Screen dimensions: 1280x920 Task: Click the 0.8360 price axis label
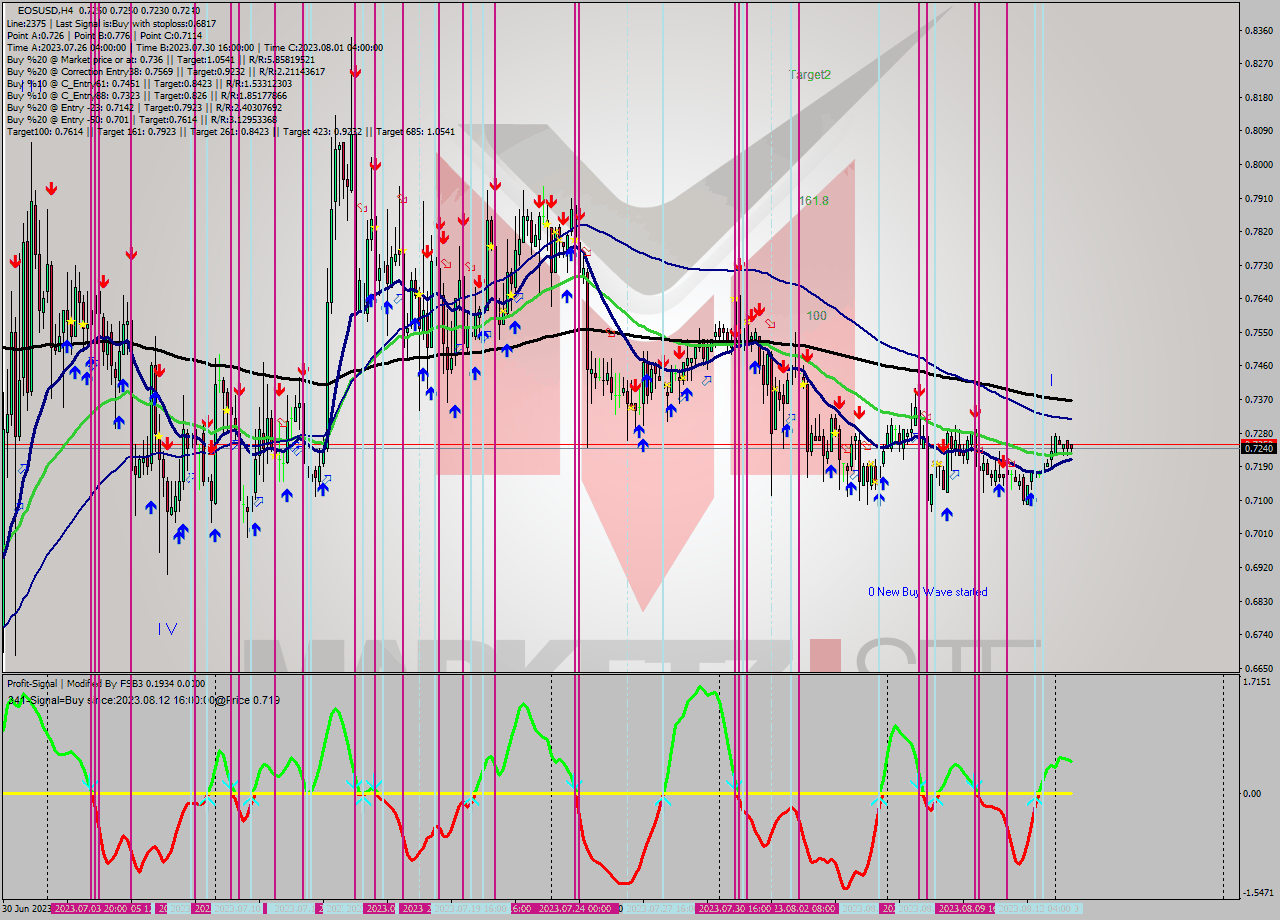pos(1258,30)
